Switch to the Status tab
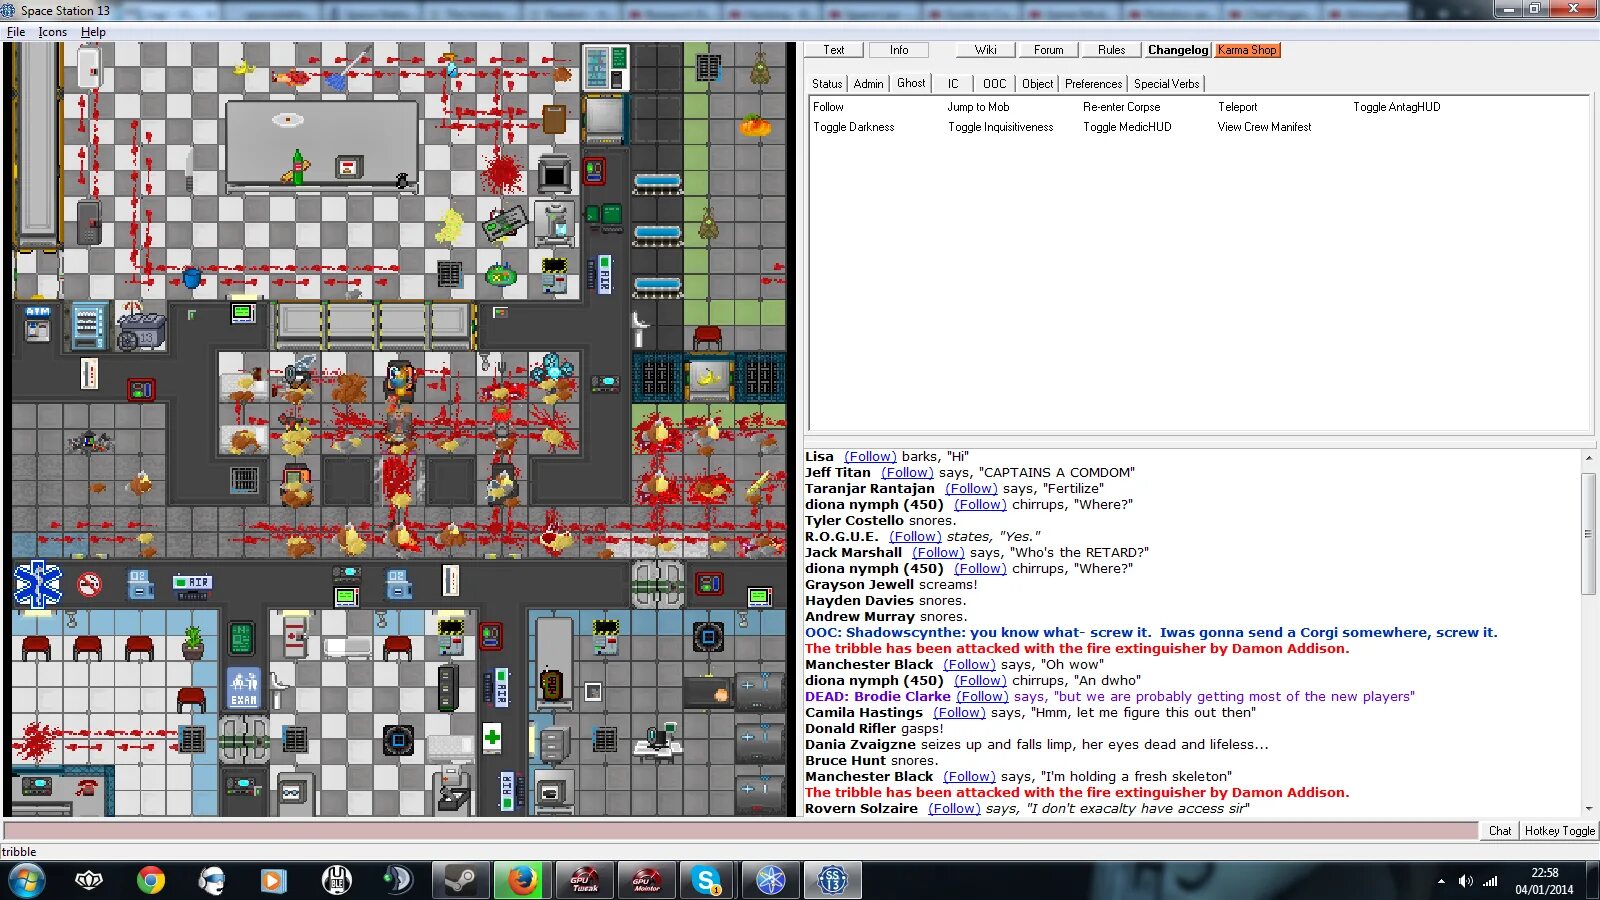Screen dimensions: 1600x900 tap(827, 84)
